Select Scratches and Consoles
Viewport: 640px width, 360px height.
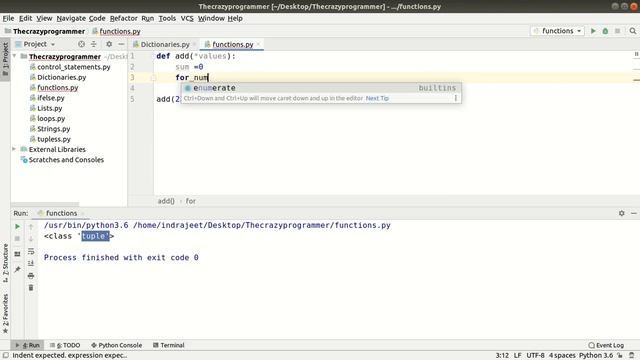(x=66, y=160)
